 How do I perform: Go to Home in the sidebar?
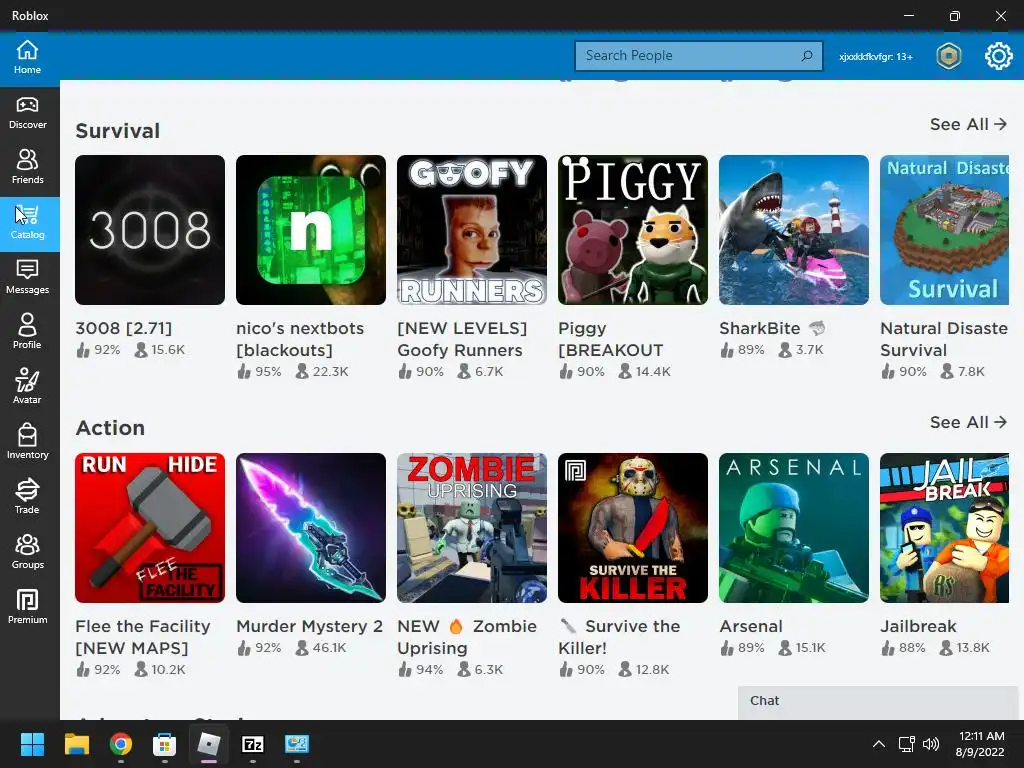tap(27, 57)
